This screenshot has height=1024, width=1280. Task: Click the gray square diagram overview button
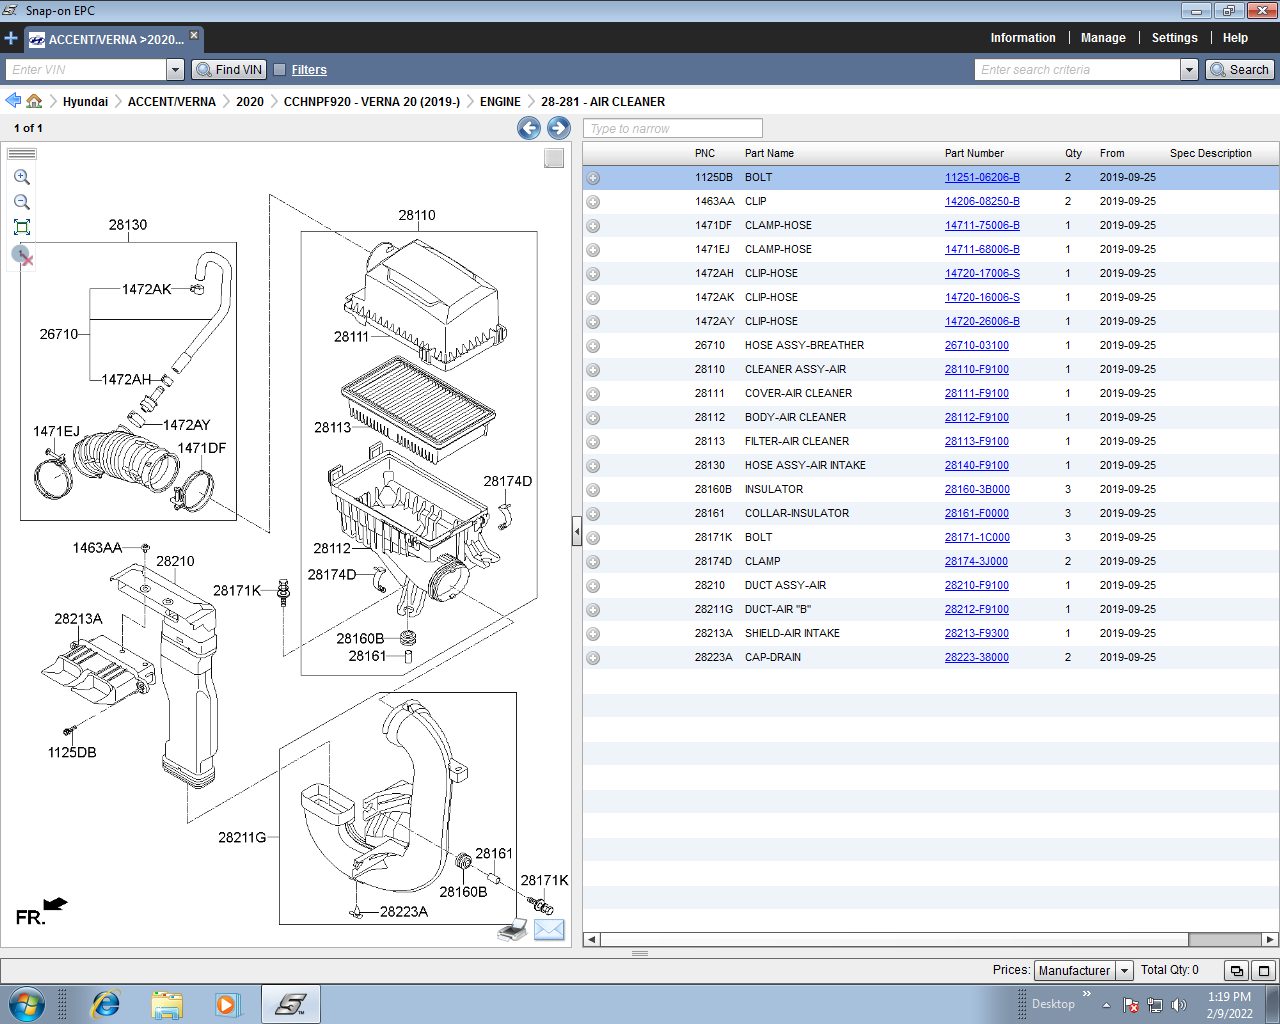click(x=554, y=158)
